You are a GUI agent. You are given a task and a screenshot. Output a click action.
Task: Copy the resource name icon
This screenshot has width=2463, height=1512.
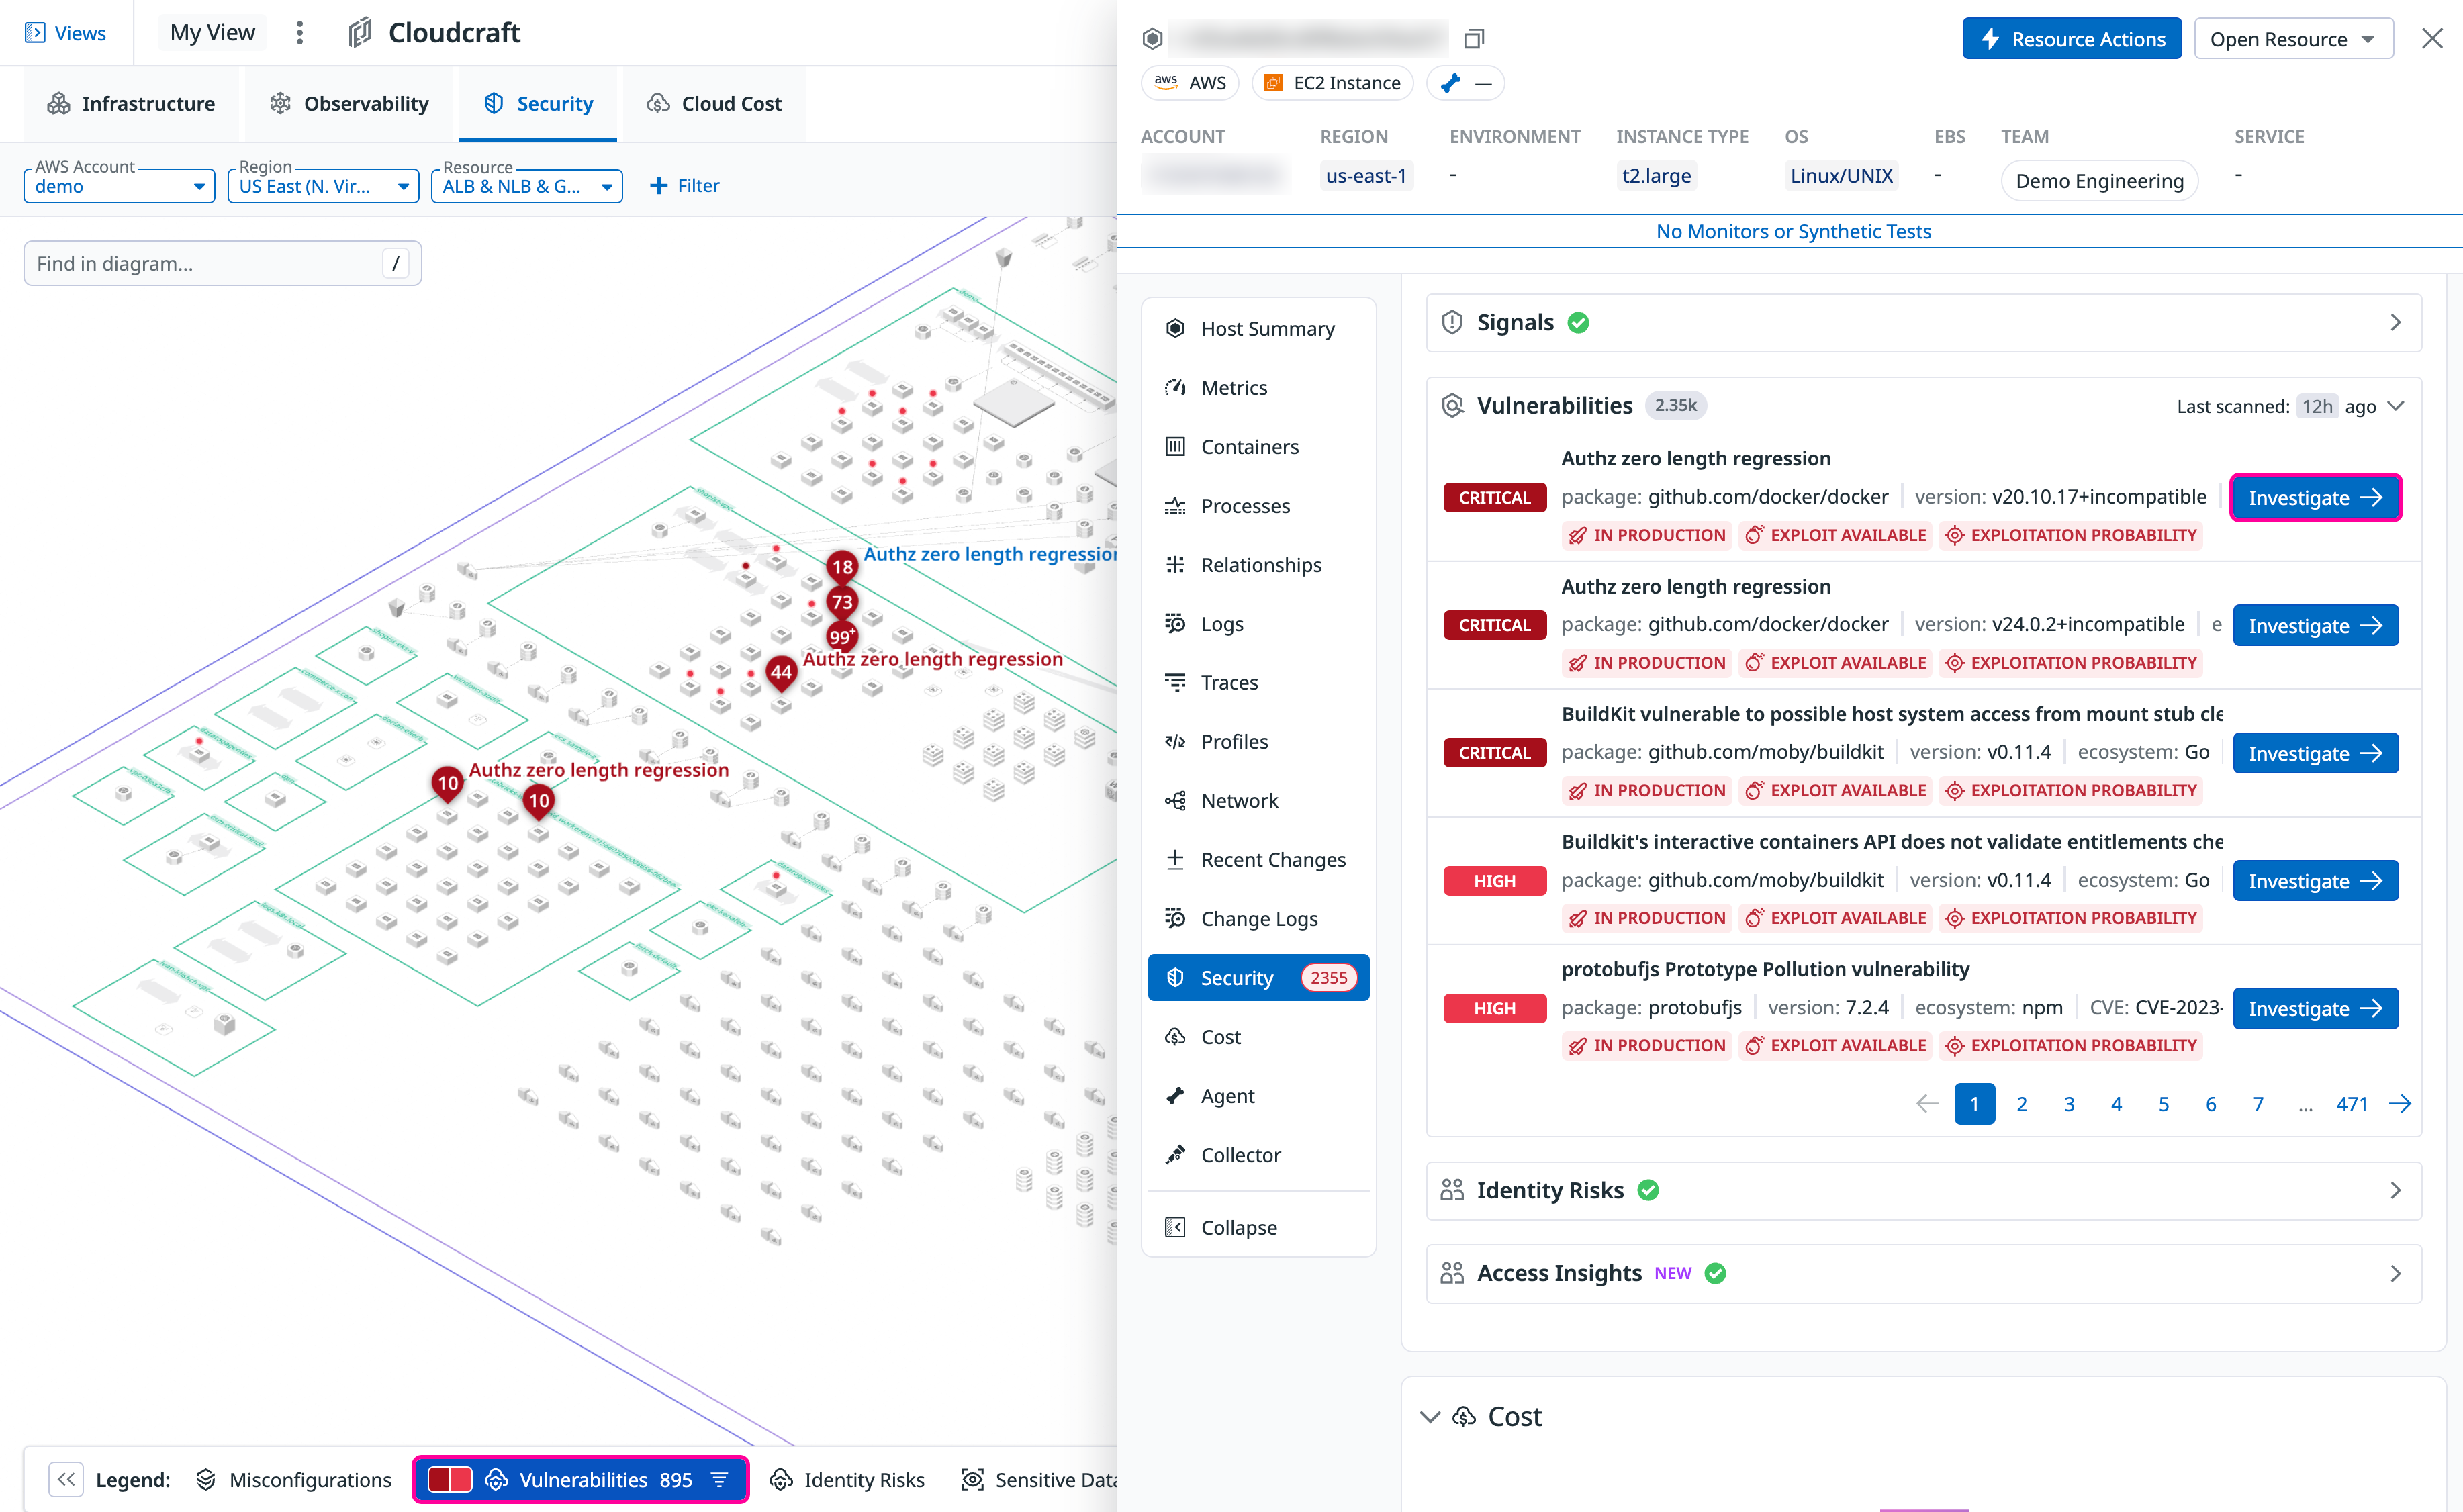coord(1473,39)
